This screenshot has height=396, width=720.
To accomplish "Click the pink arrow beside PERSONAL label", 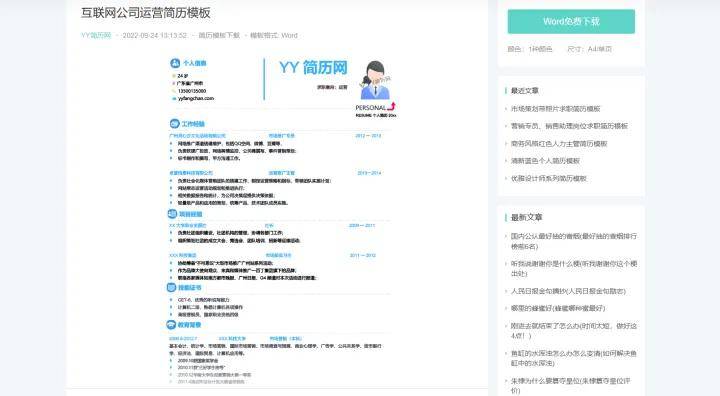I will pos(391,107).
